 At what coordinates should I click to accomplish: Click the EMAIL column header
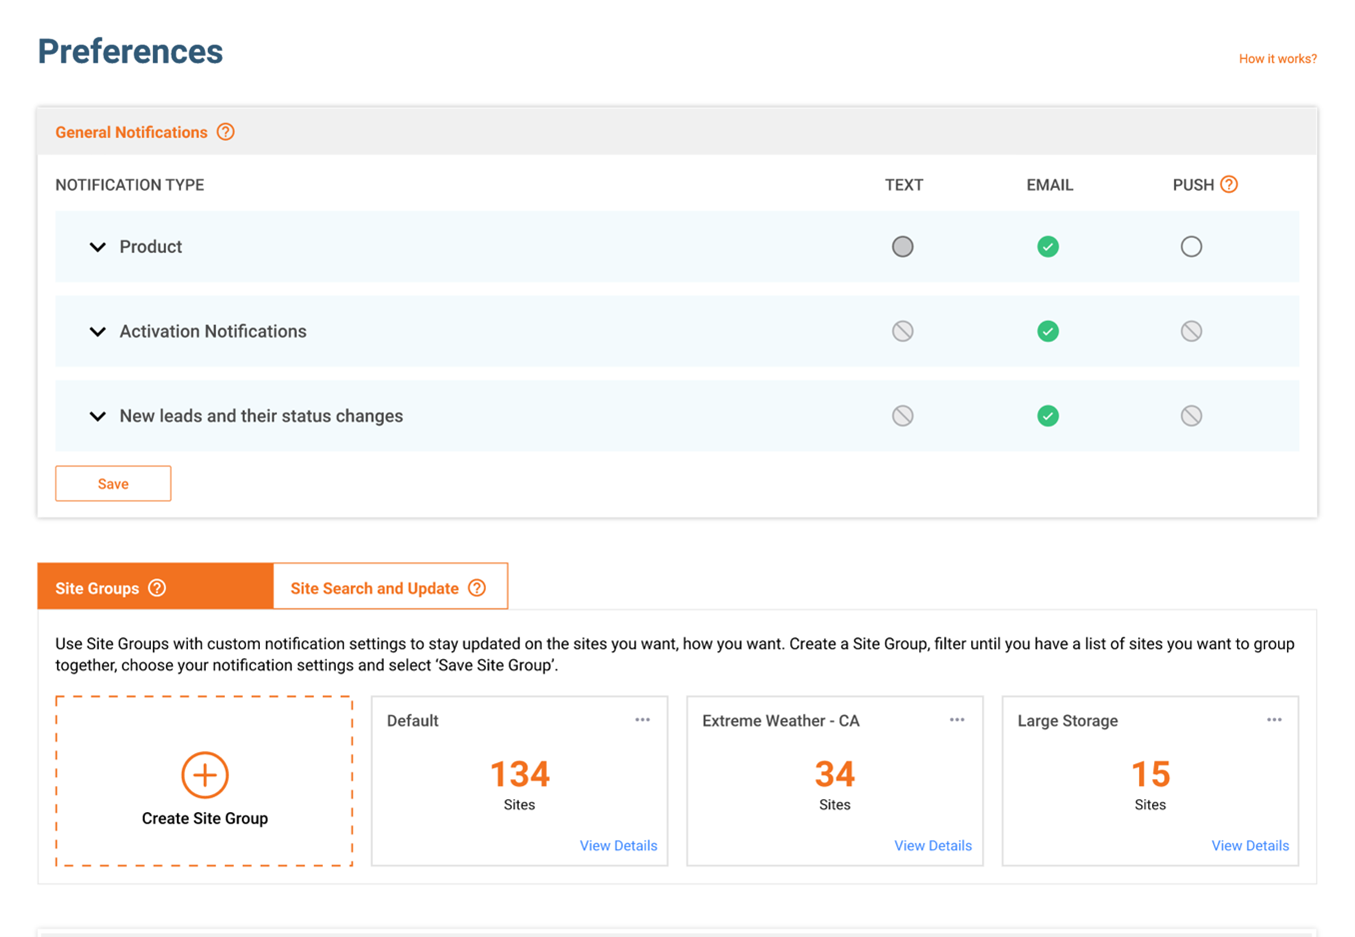(x=1050, y=185)
